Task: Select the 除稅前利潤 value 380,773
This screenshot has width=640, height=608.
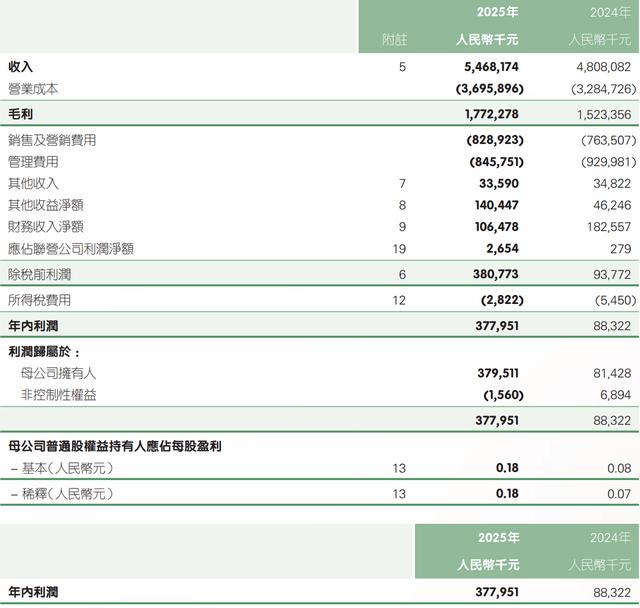Action: 490,274
